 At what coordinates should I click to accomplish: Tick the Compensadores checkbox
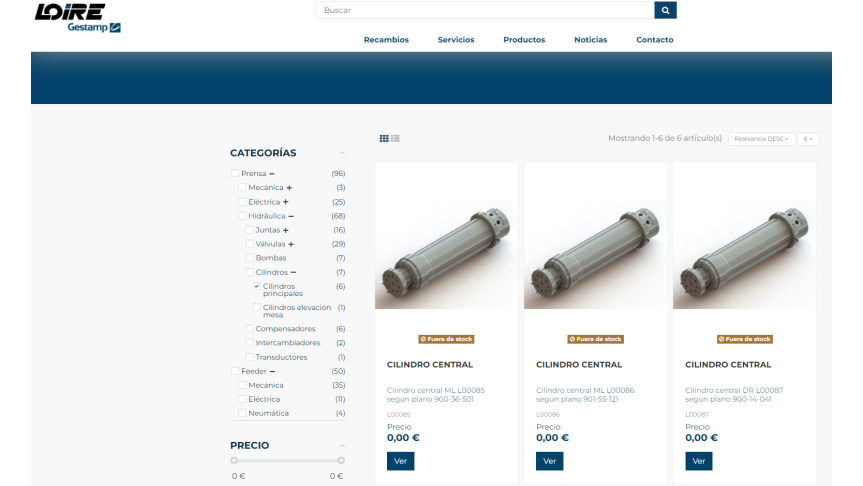pyautogui.click(x=249, y=329)
